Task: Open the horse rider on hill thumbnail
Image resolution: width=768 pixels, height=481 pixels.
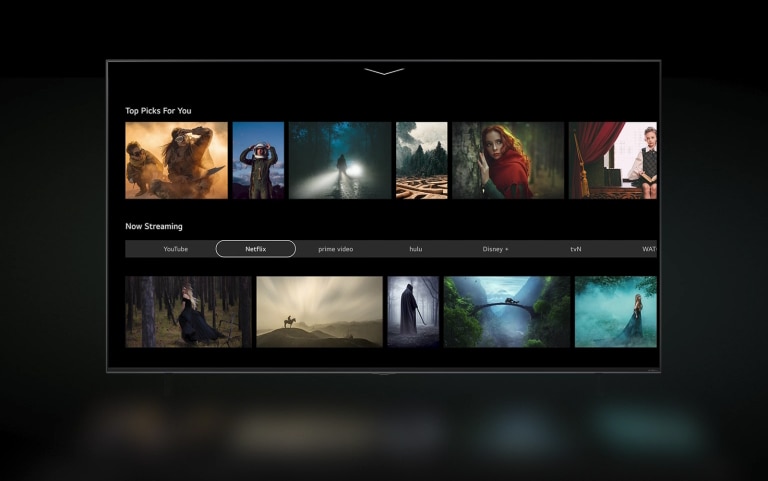Action: click(x=319, y=311)
